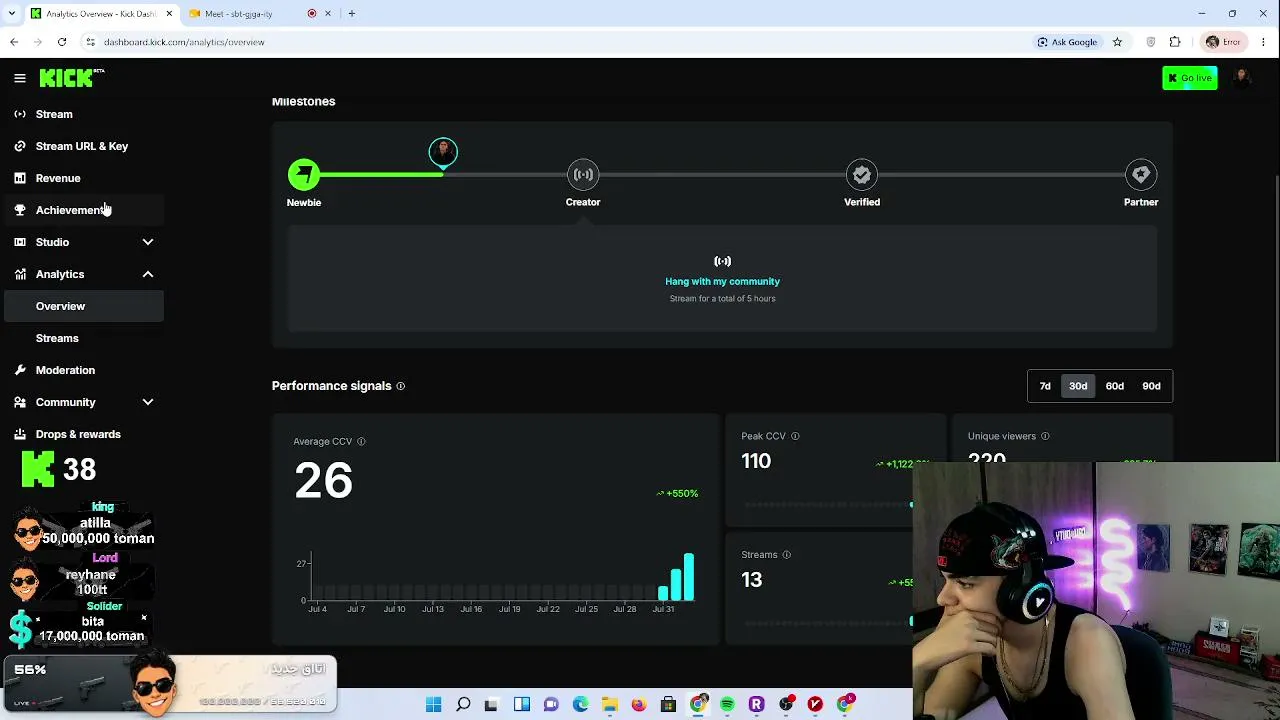Open the browser extensions puzzle icon
The width and height of the screenshot is (1280, 720).
point(1175,42)
